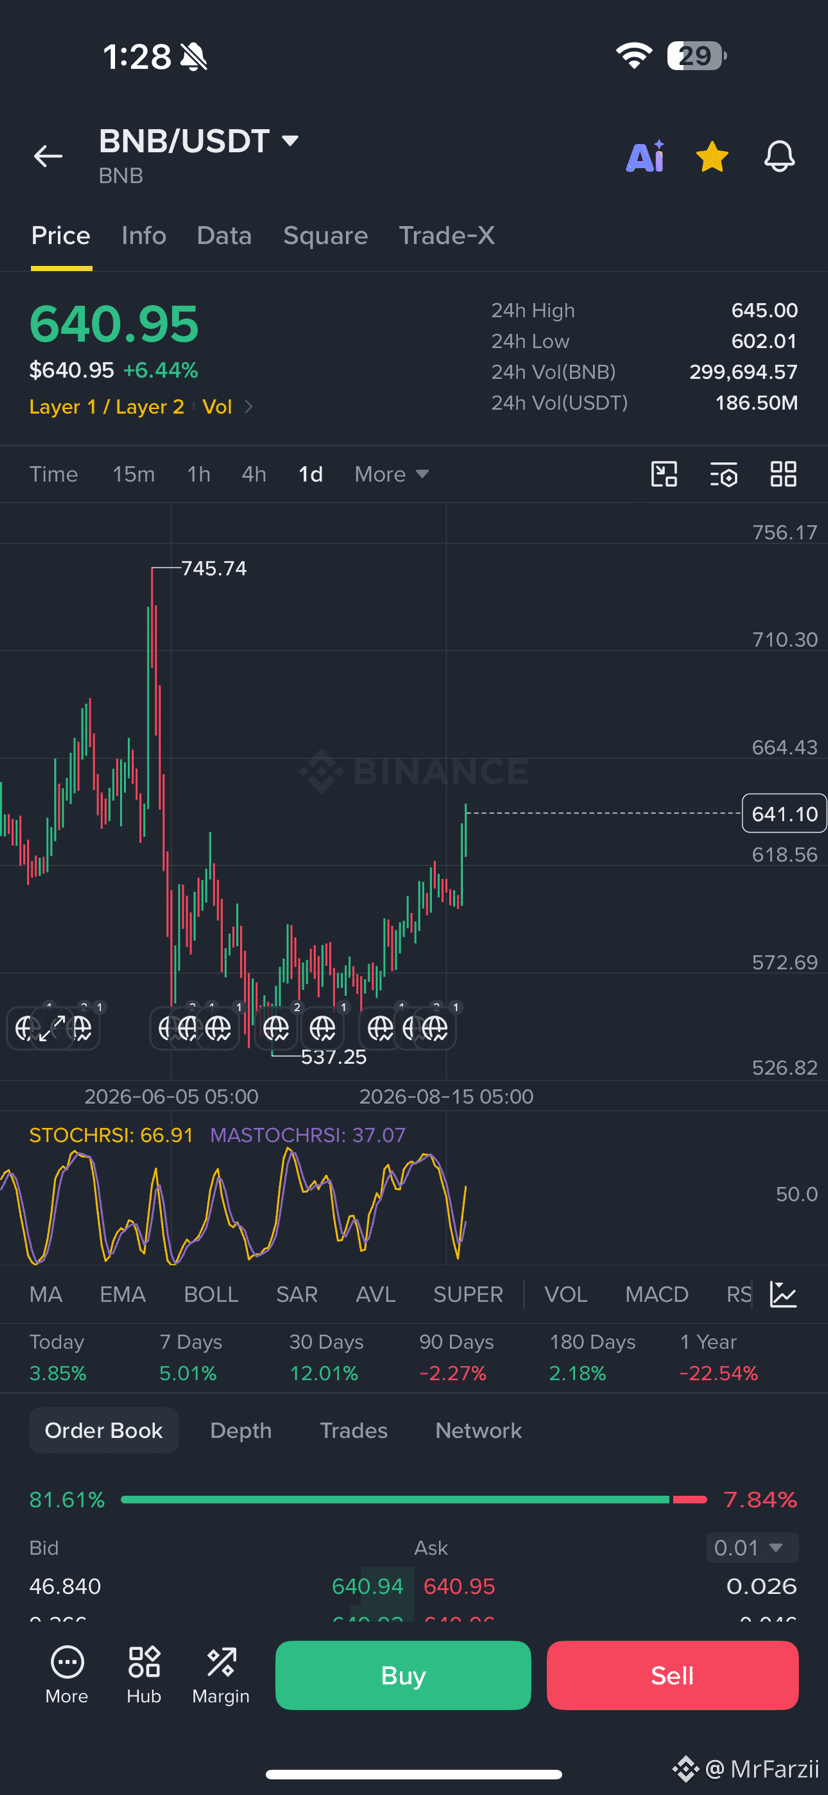The height and width of the screenshot is (1795, 828).
Task: Select the 4h chart interval
Action: pos(254,474)
